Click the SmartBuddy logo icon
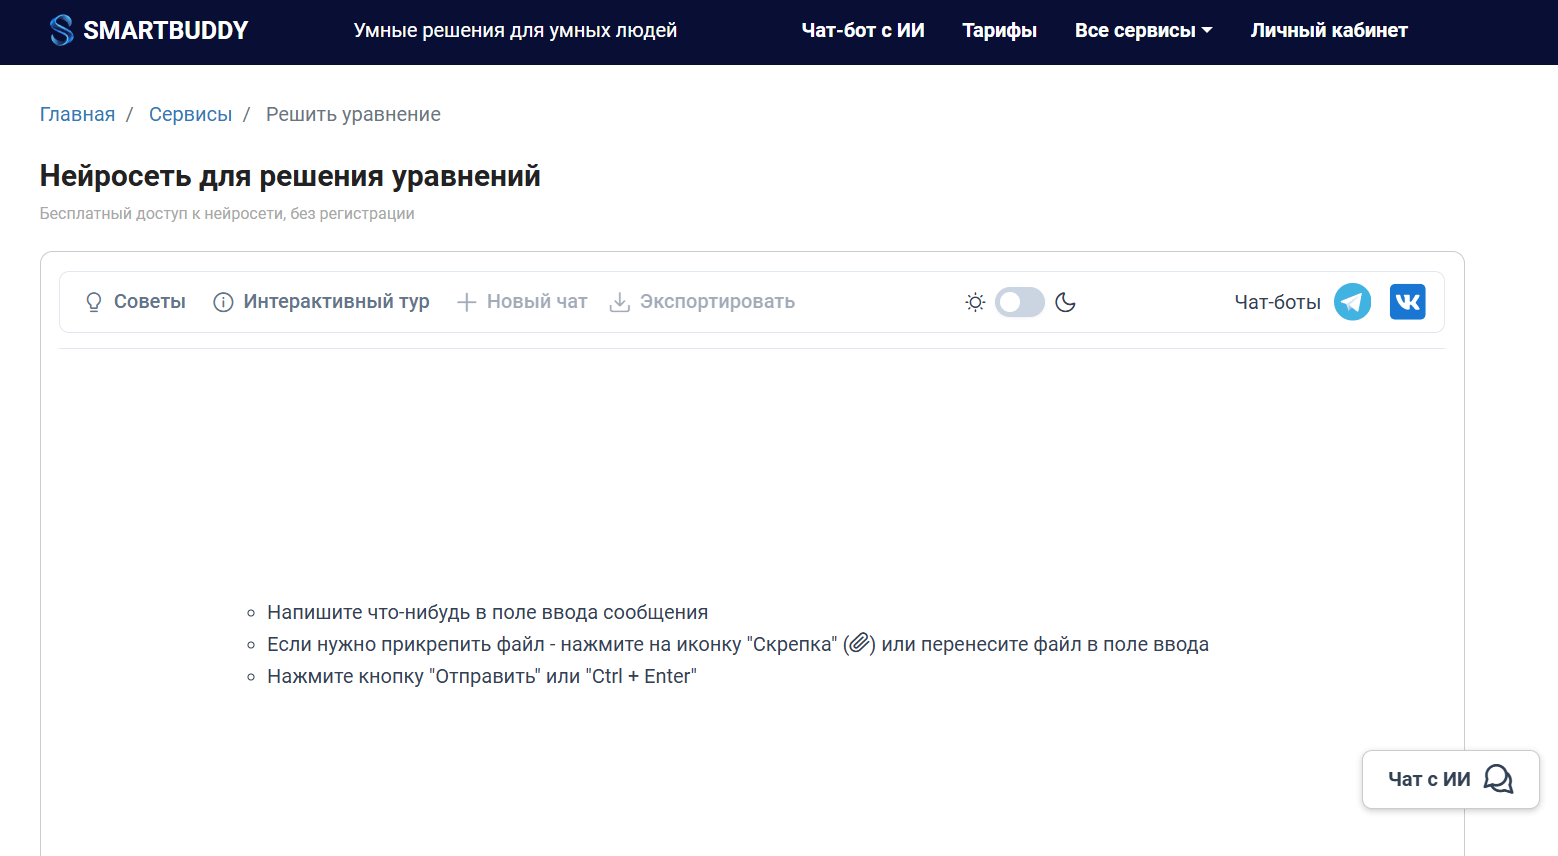This screenshot has height=856, width=1558. (x=61, y=30)
